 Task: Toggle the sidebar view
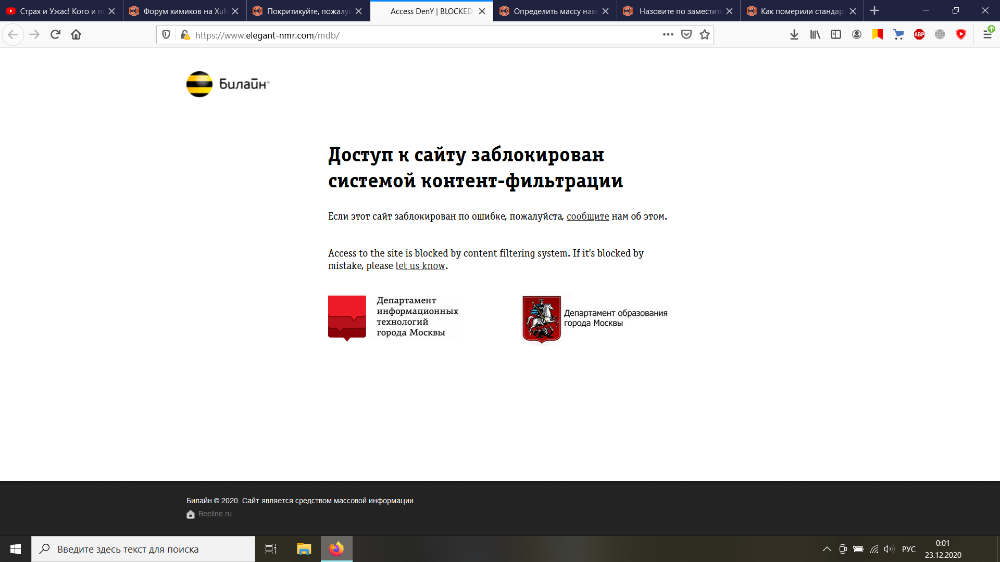point(835,34)
